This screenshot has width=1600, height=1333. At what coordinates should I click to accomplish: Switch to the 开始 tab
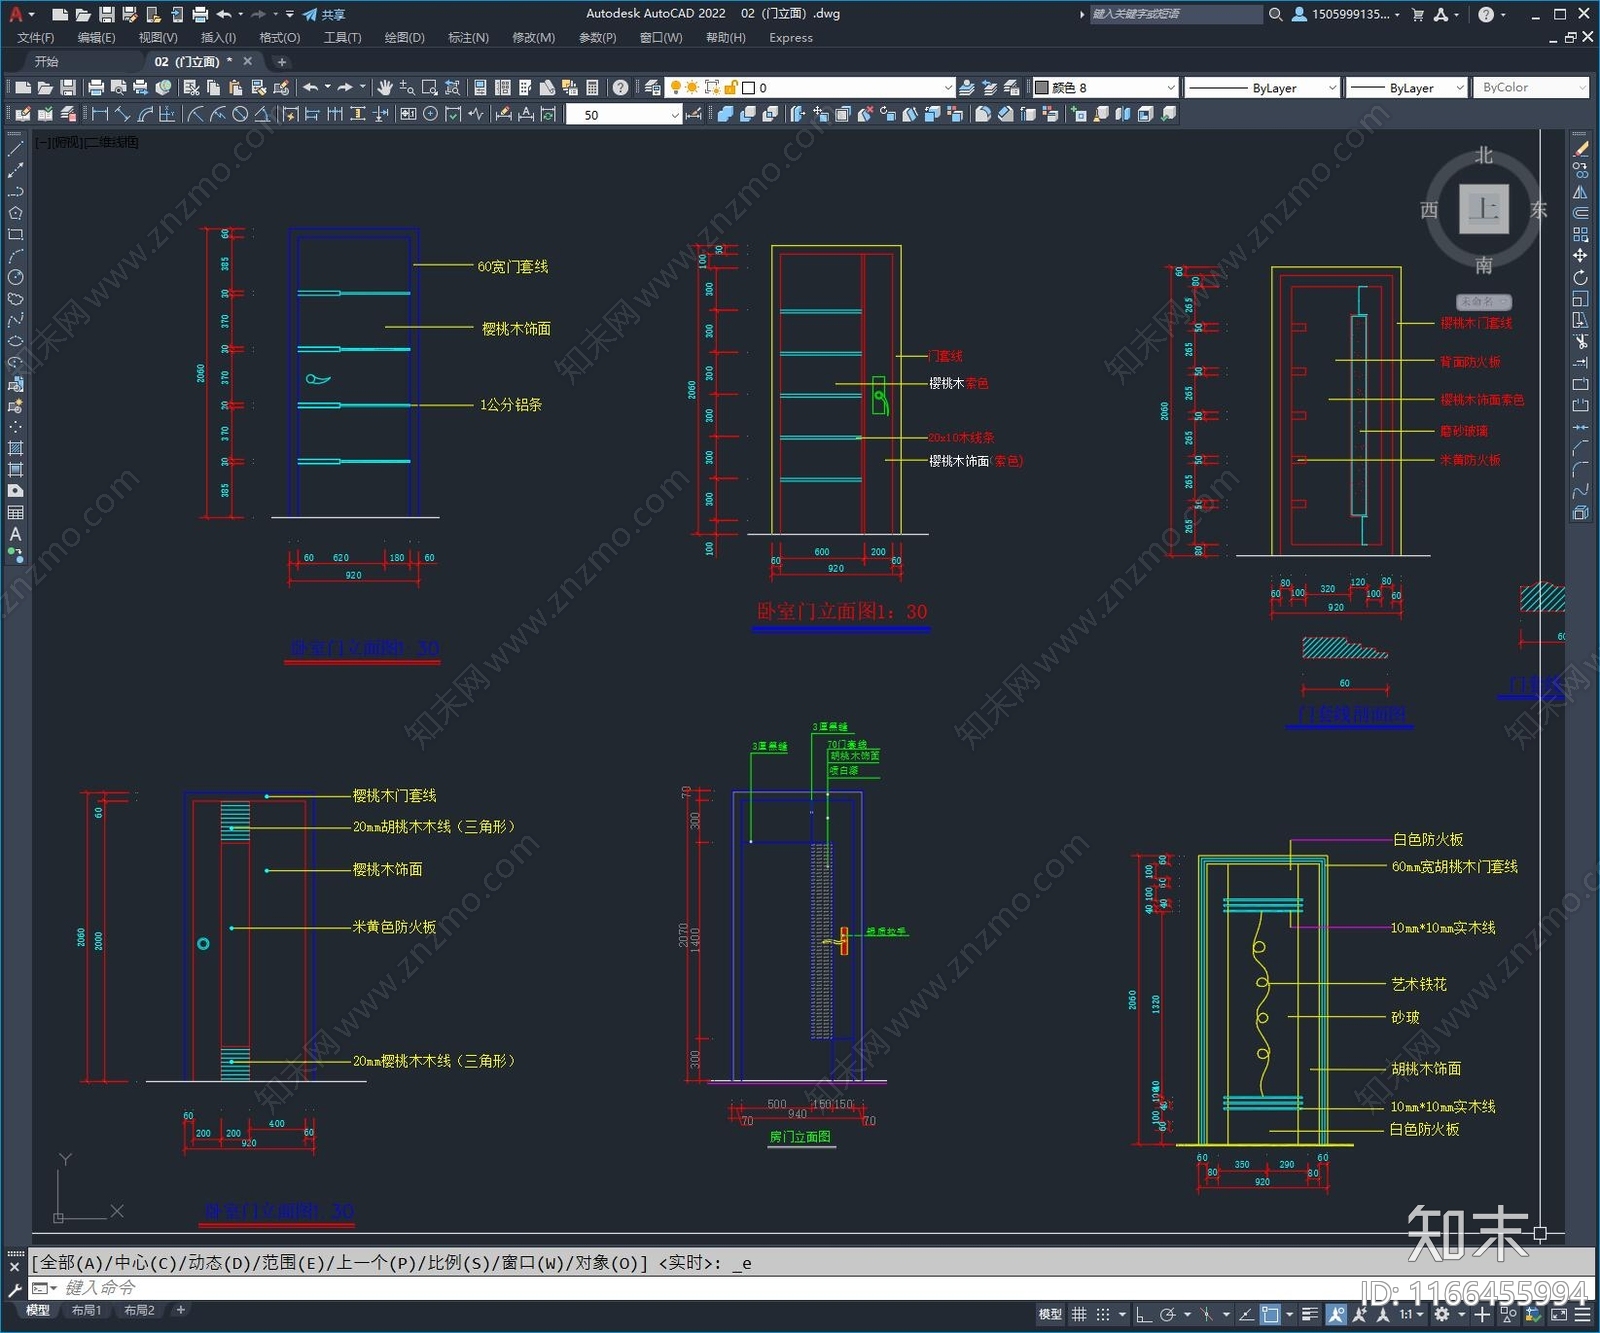[47, 62]
